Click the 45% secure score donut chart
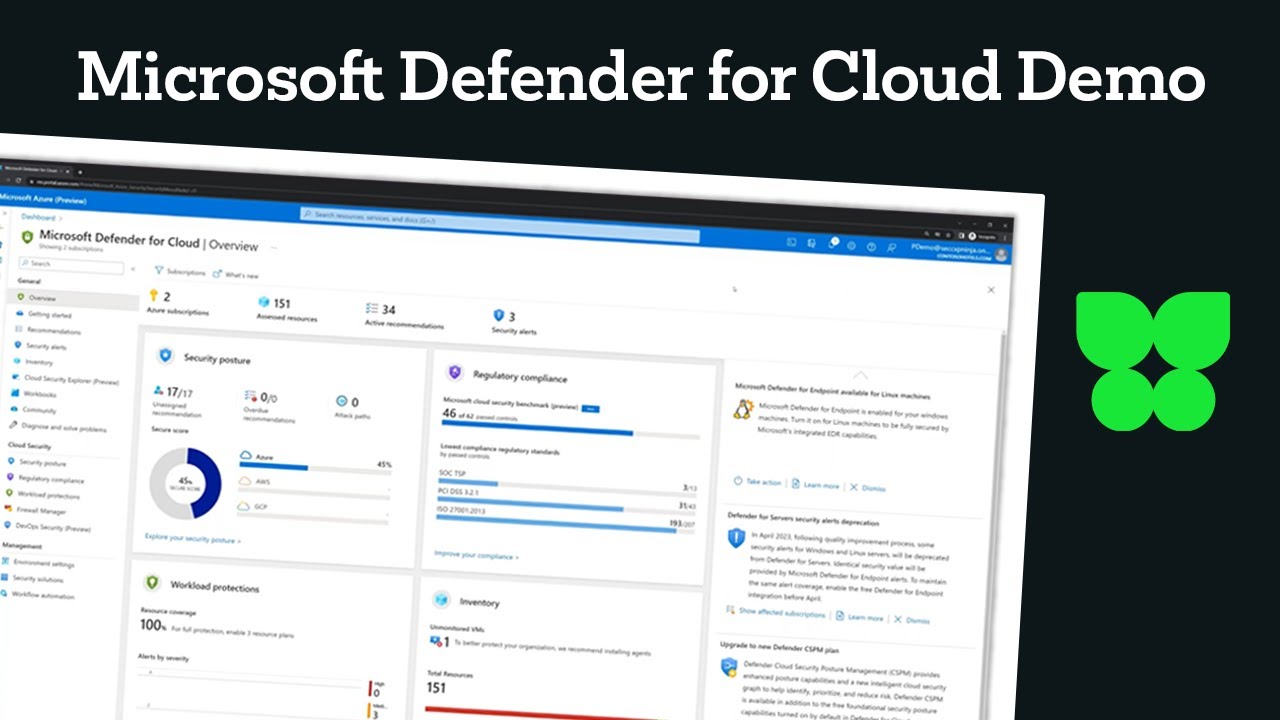The width and height of the screenshot is (1280, 720). click(185, 483)
